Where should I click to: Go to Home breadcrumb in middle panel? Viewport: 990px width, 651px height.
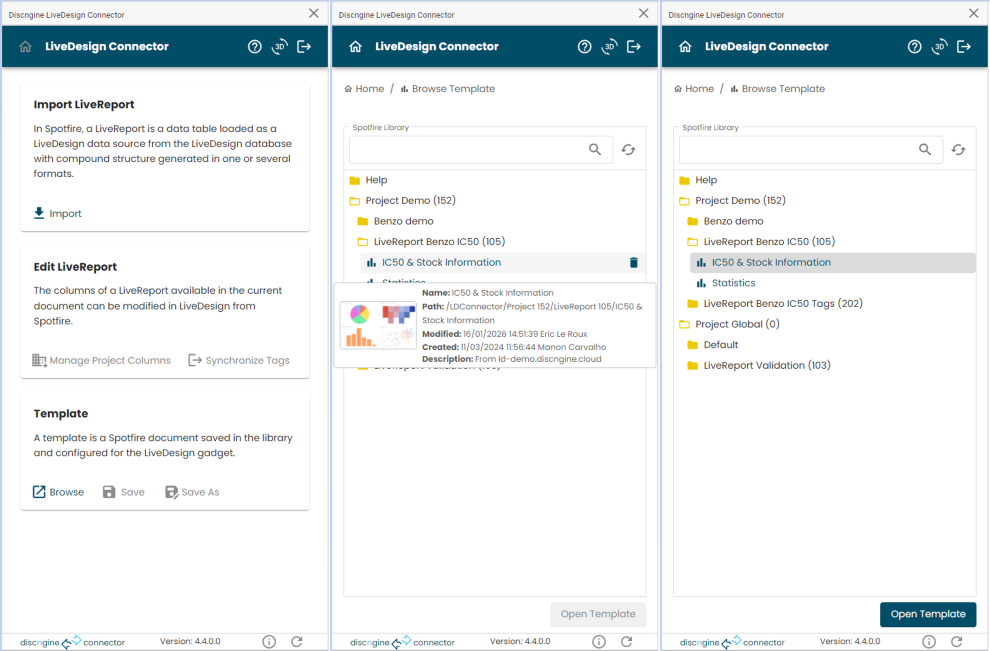364,89
